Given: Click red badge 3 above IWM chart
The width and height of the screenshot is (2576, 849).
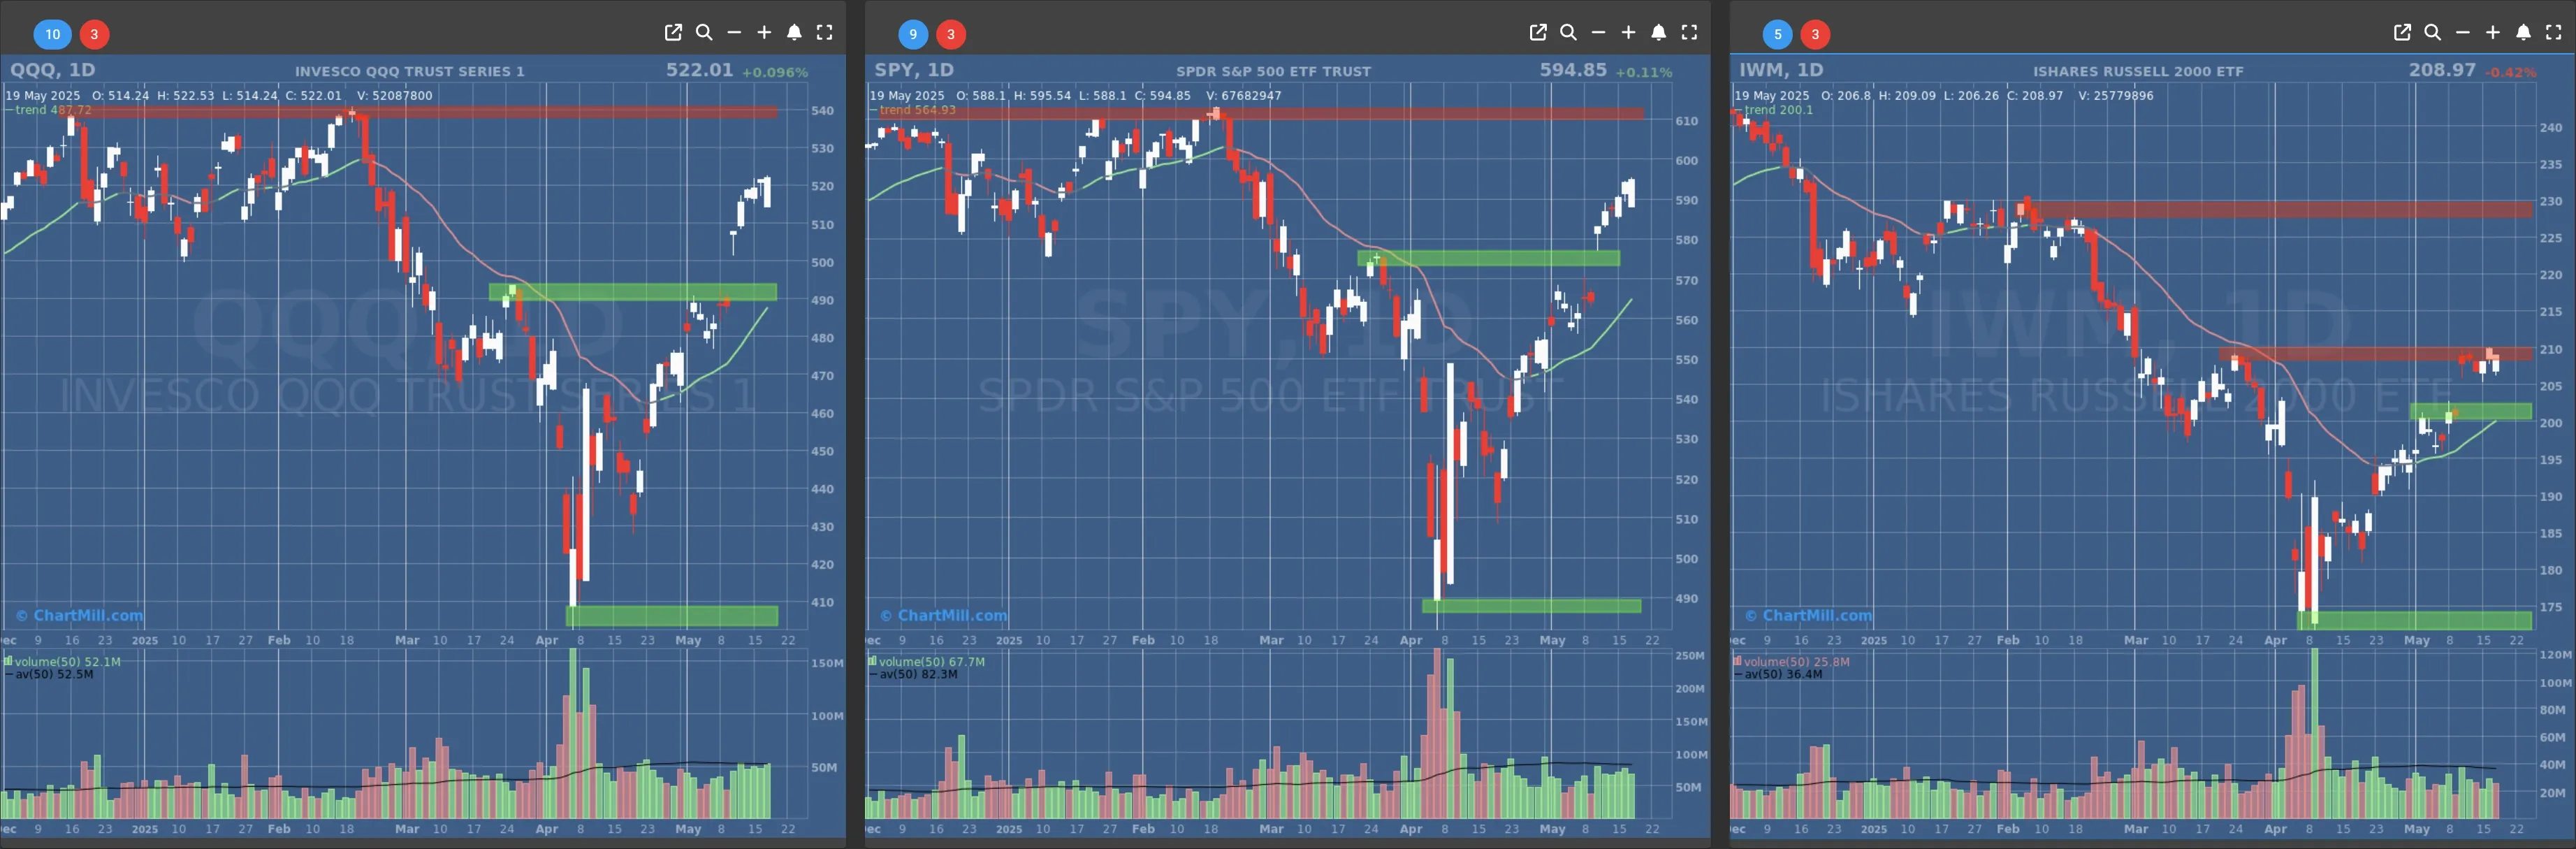Looking at the screenshot, I should pos(1816,34).
